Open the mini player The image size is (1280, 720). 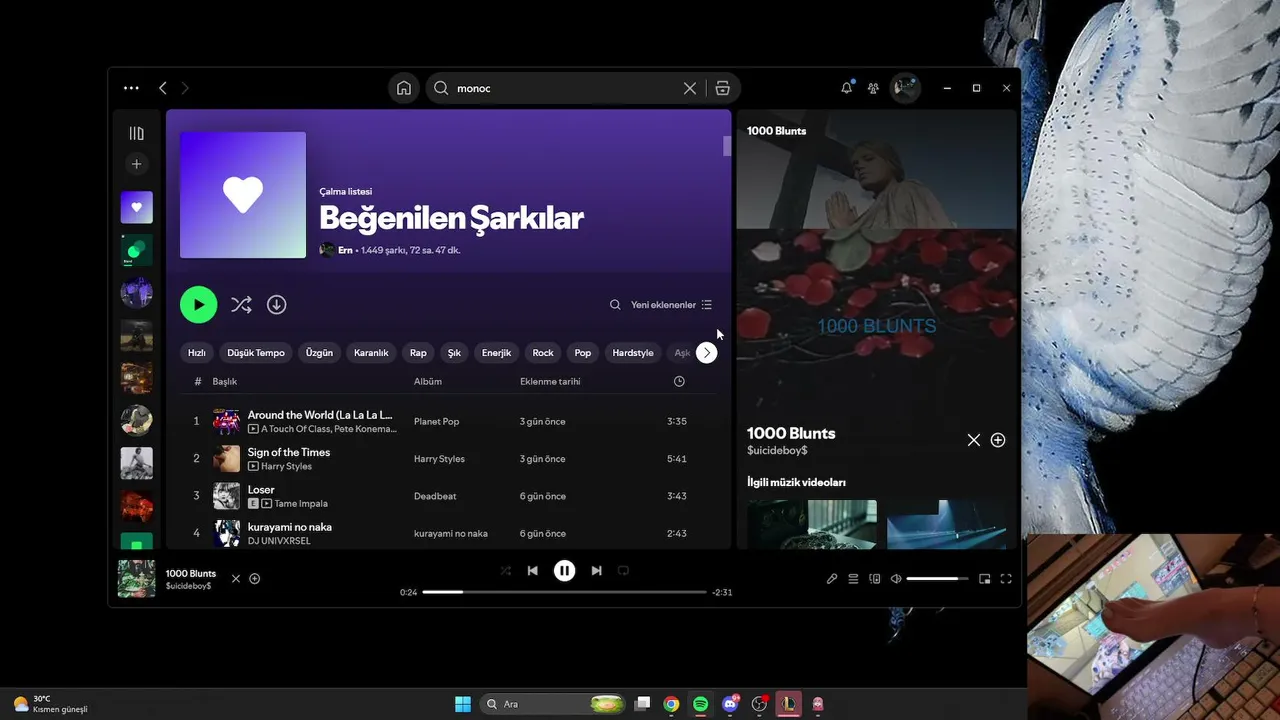coord(985,579)
